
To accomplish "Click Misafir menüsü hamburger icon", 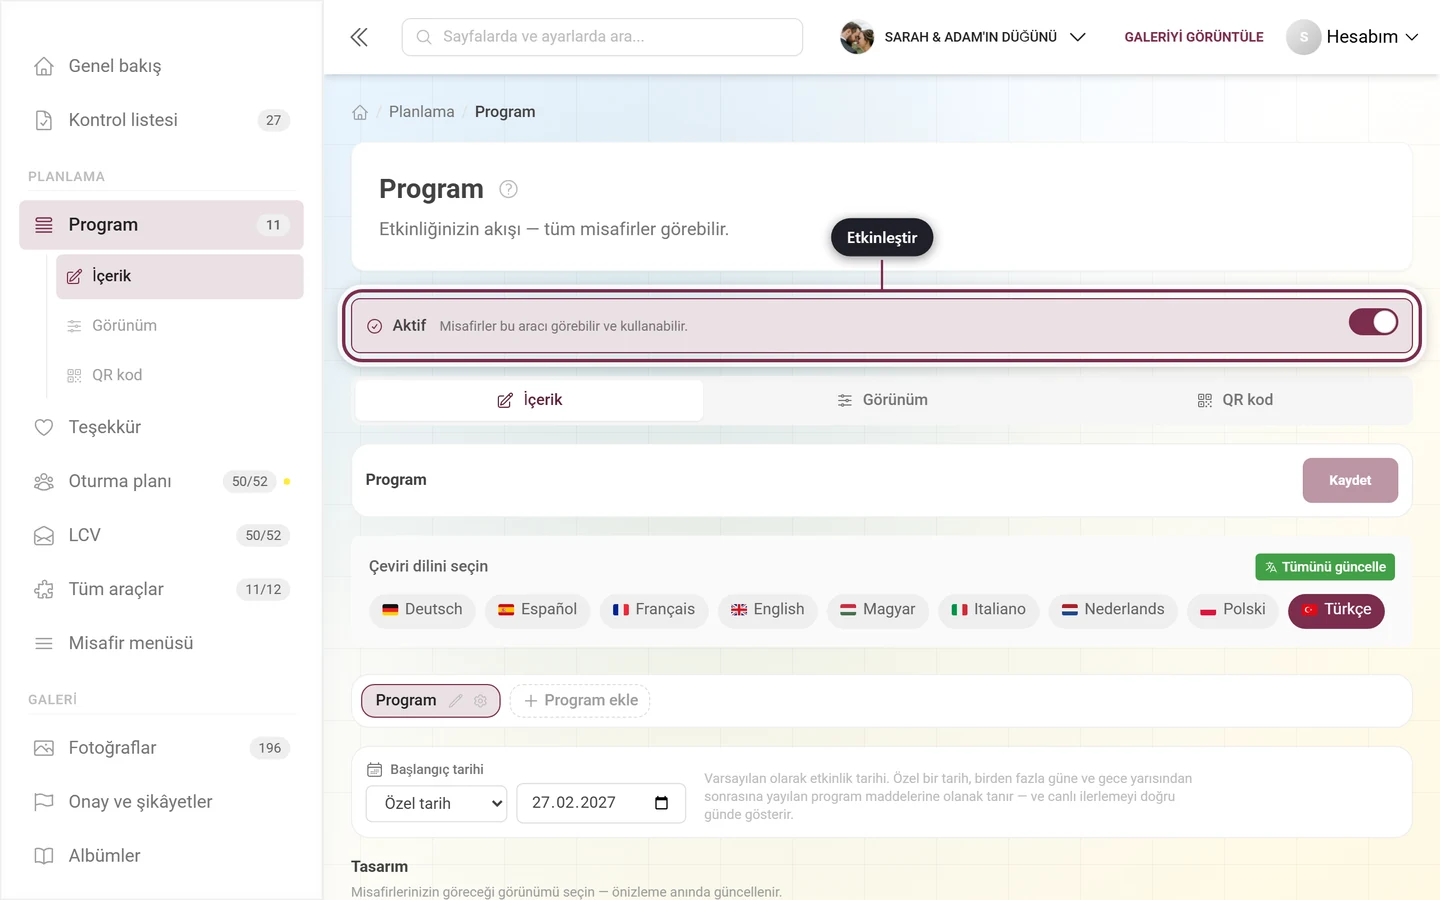I will [44, 643].
